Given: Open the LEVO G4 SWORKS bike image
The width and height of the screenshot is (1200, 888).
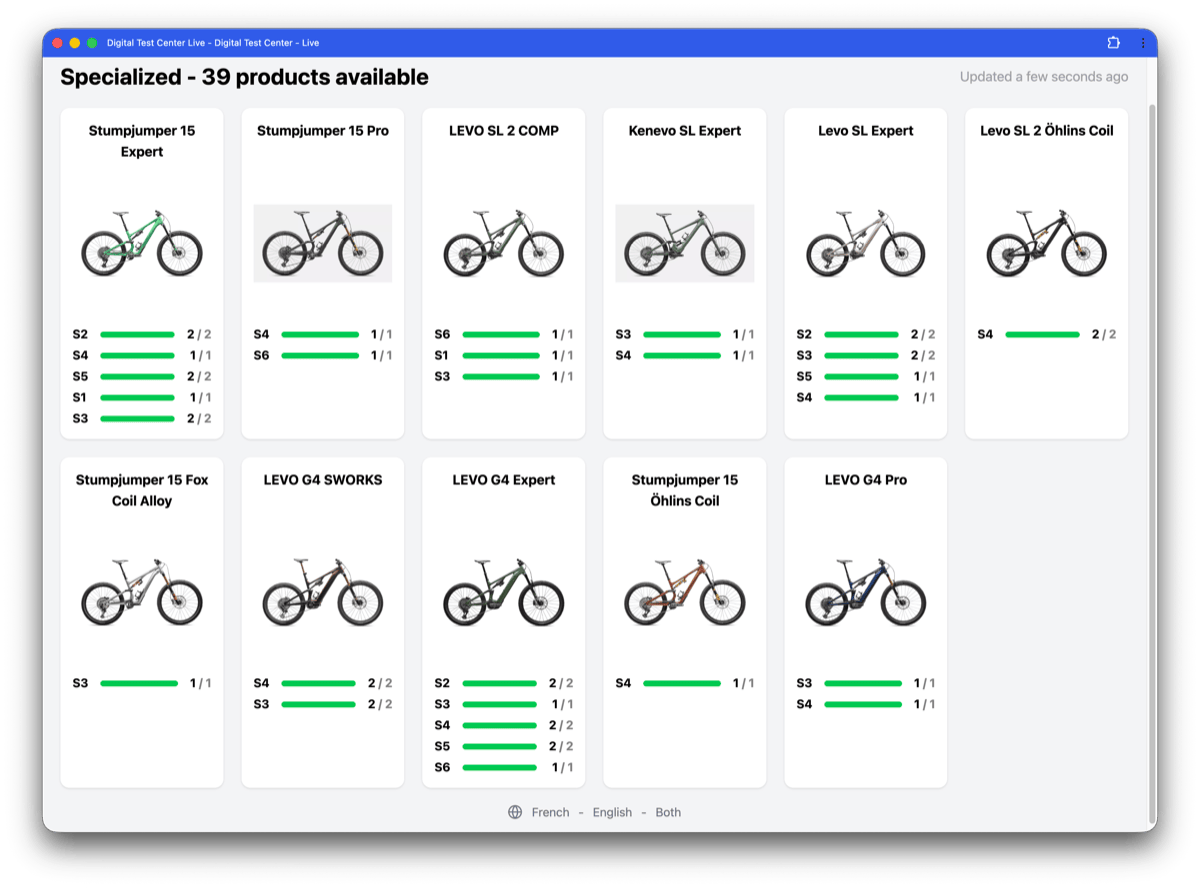Looking at the screenshot, I should [x=323, y=592].
